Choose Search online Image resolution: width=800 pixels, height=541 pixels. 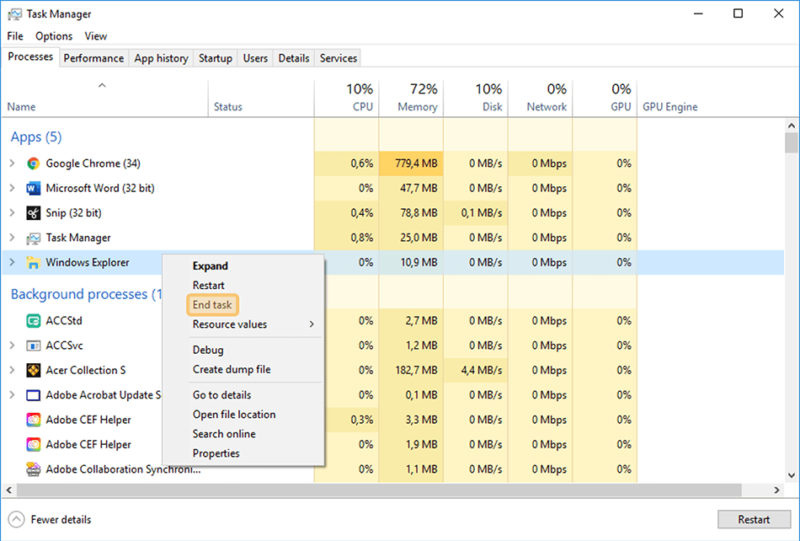tap(224, 434)
